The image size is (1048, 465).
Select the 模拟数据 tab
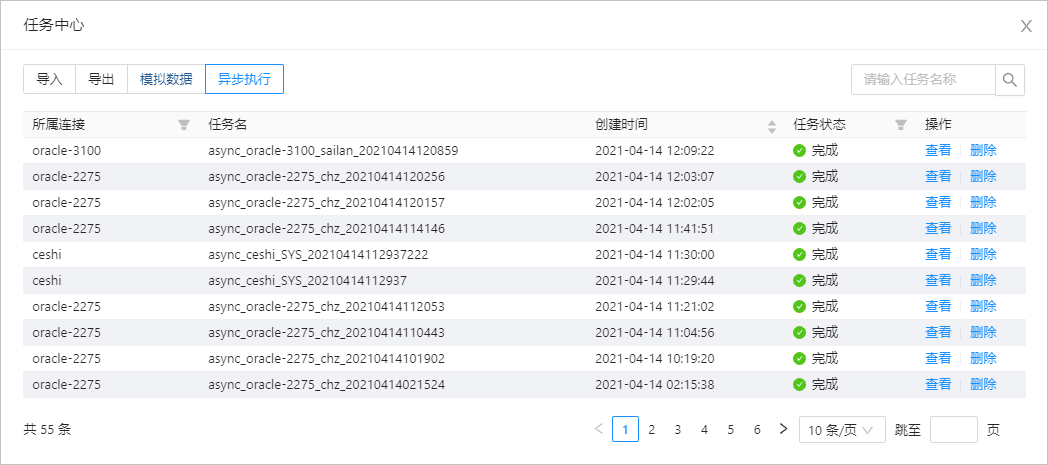click(x=166, y=79)
